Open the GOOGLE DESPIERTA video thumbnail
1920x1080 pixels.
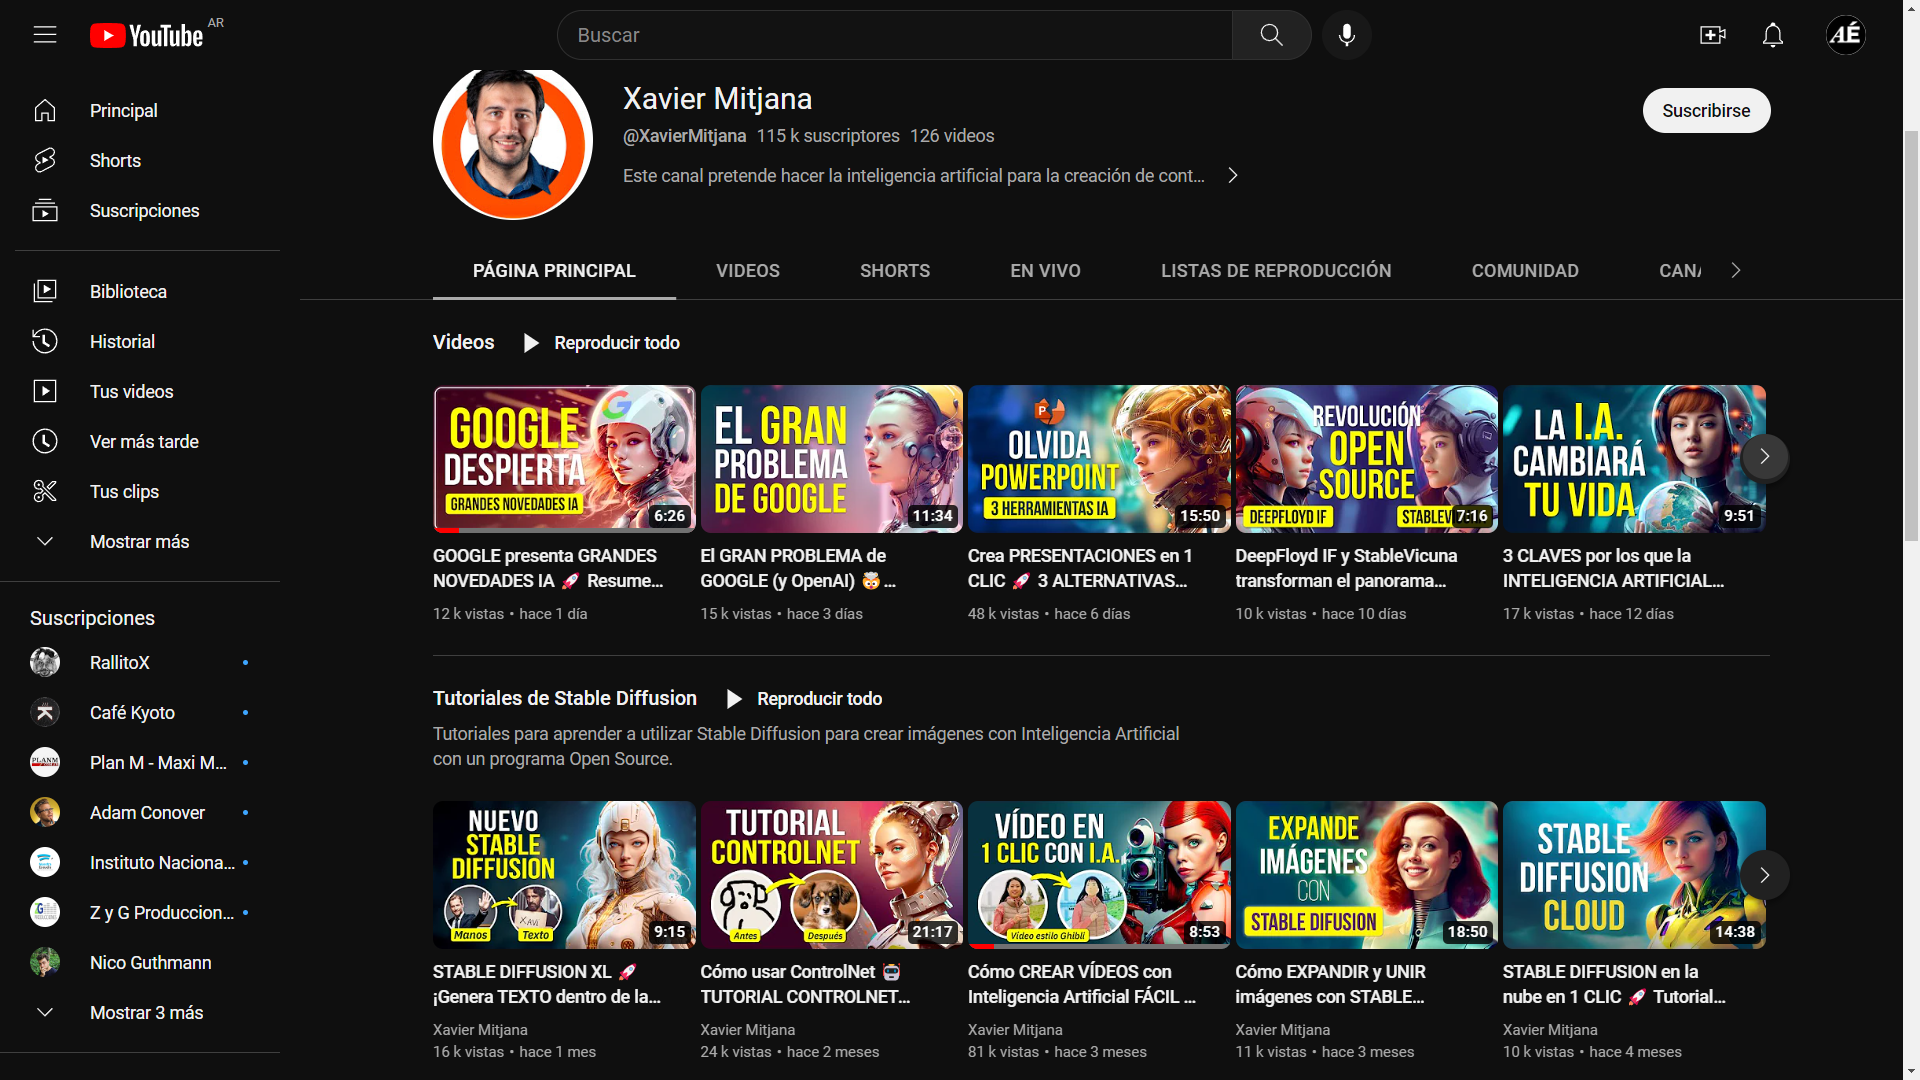tap(564, 459)
